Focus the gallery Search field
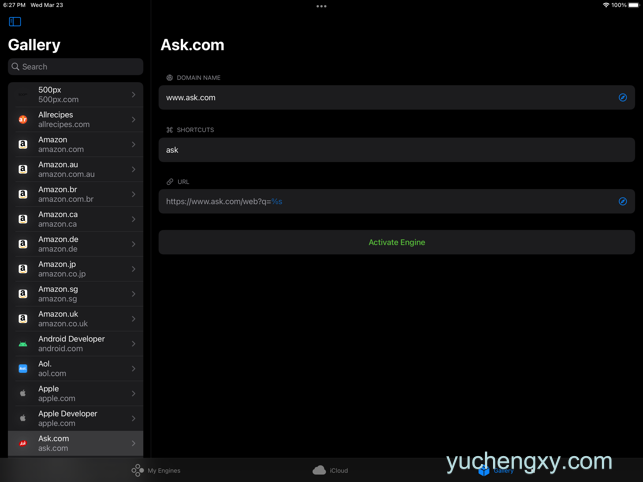 [x=75, y=66]
